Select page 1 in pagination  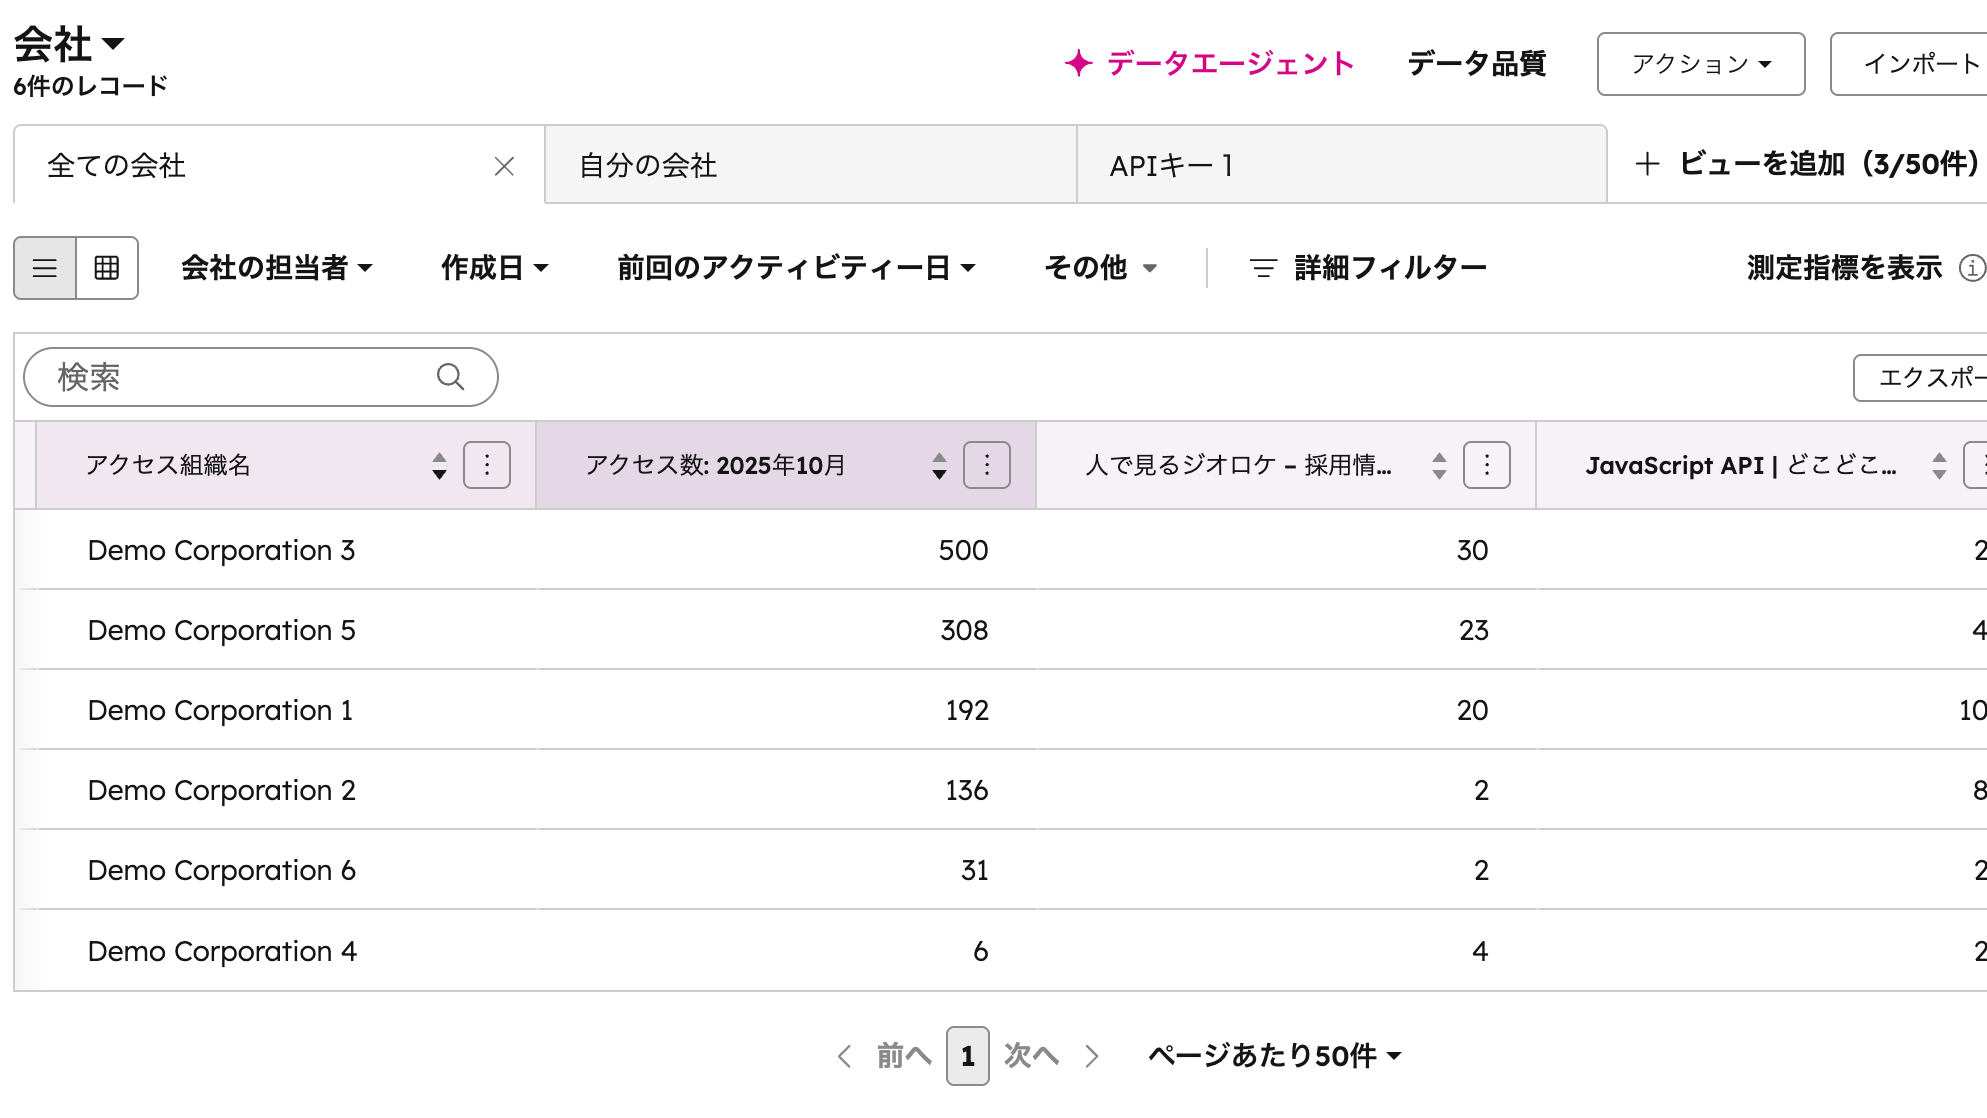coord(968,1056)
